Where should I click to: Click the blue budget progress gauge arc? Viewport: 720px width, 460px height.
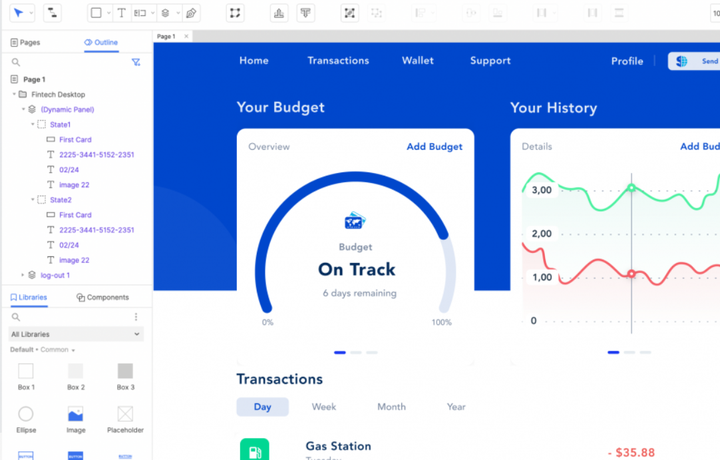tap(354, 177)
